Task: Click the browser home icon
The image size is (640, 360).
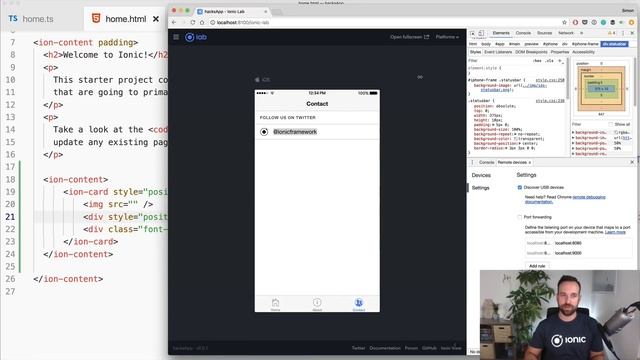Action: [202, 22]
